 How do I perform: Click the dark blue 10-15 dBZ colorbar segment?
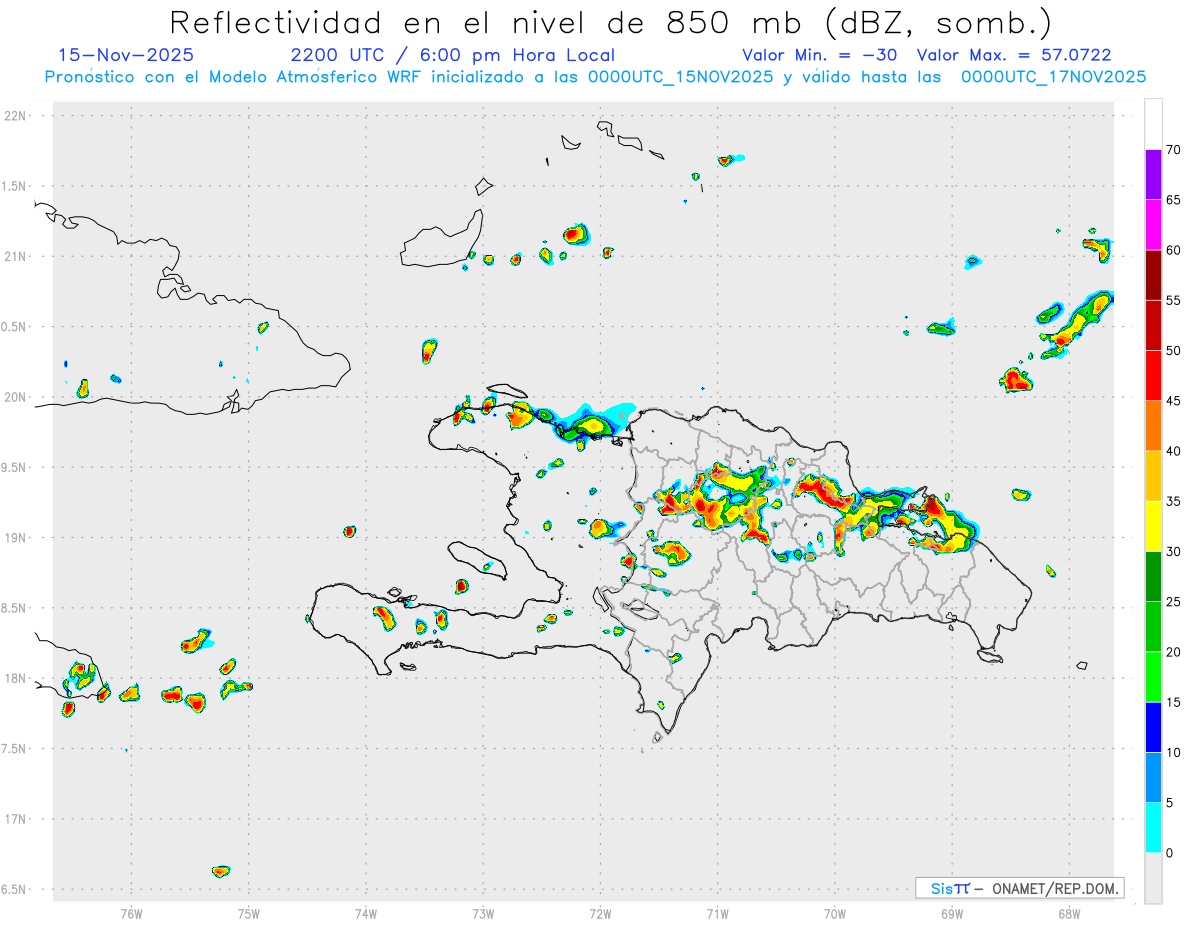pyautogui.click(x=1153, y=727)
